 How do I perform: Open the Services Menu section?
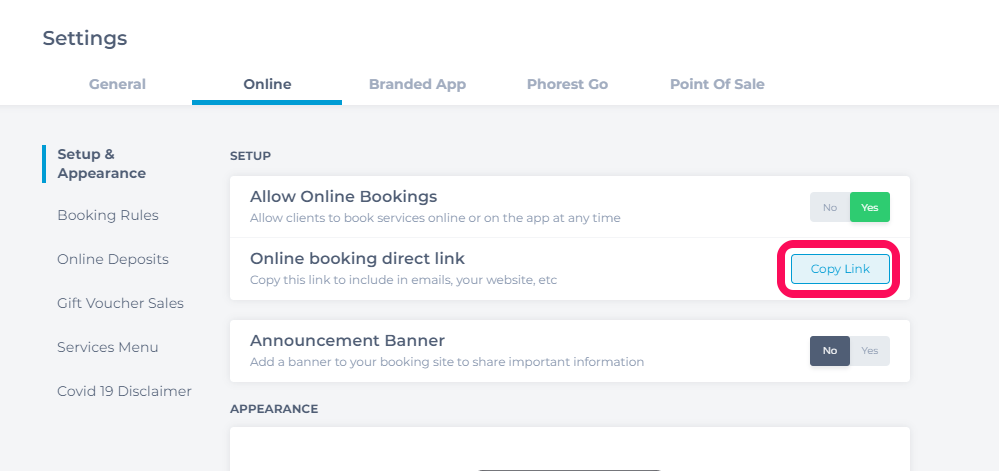pos(108,347)
